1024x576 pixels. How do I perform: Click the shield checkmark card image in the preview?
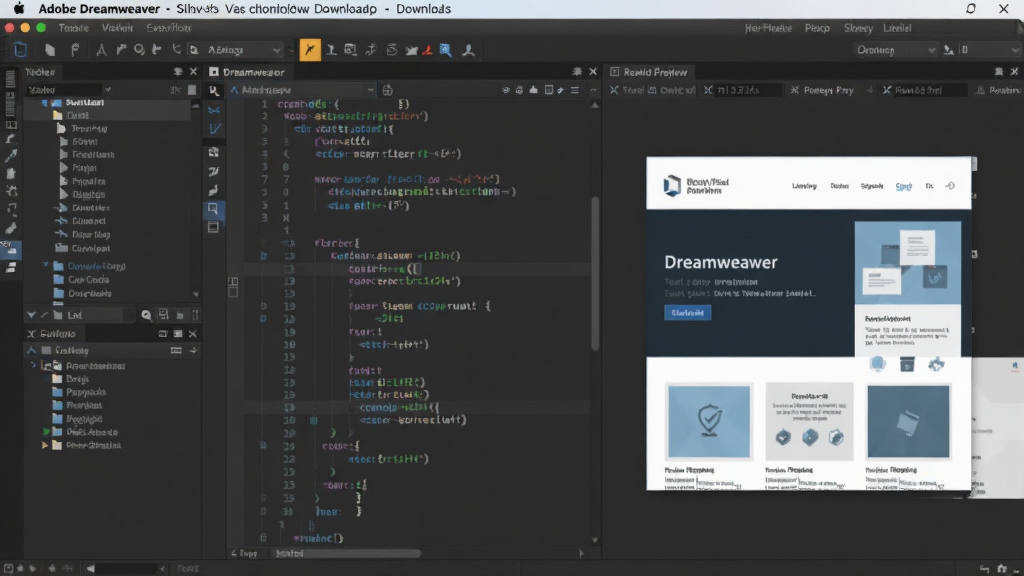[709, 421]
